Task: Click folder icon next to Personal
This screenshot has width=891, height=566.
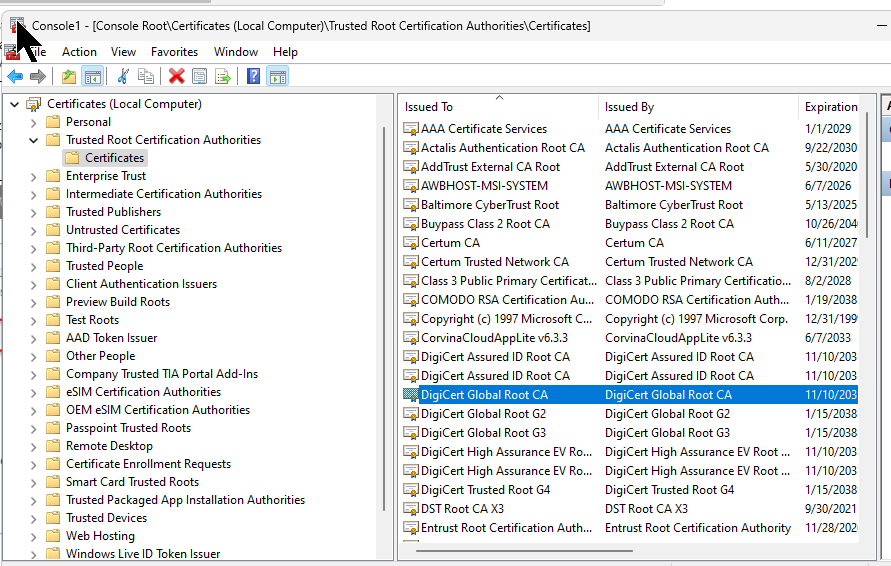Action: pyautogui.click(x=53, y=122)
